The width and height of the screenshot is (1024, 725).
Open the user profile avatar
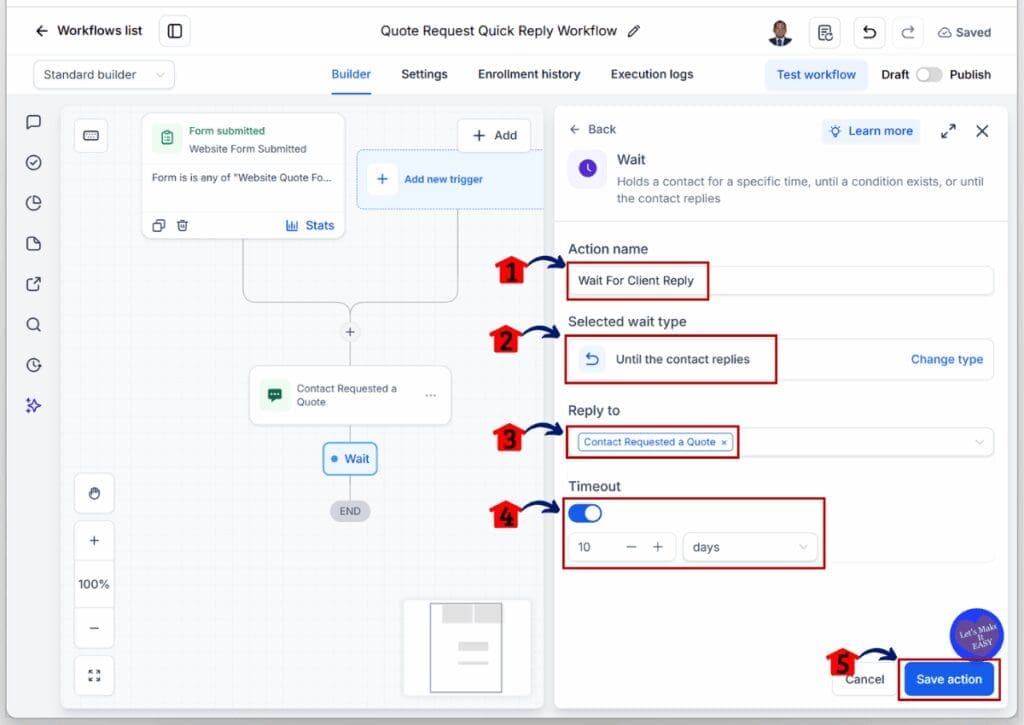(x=780, y=32)
